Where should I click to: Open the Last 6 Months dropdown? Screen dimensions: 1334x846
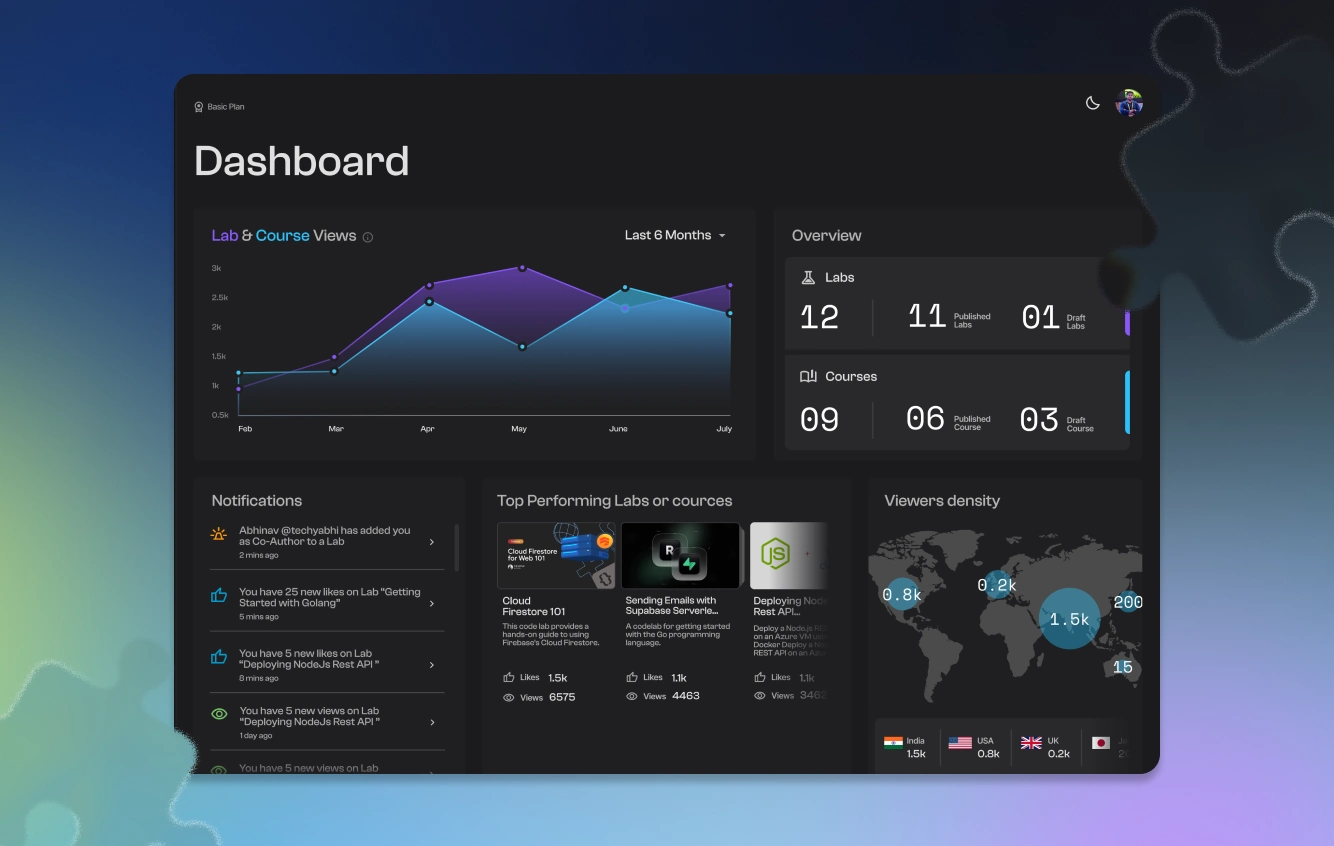(x=675, y=235)
